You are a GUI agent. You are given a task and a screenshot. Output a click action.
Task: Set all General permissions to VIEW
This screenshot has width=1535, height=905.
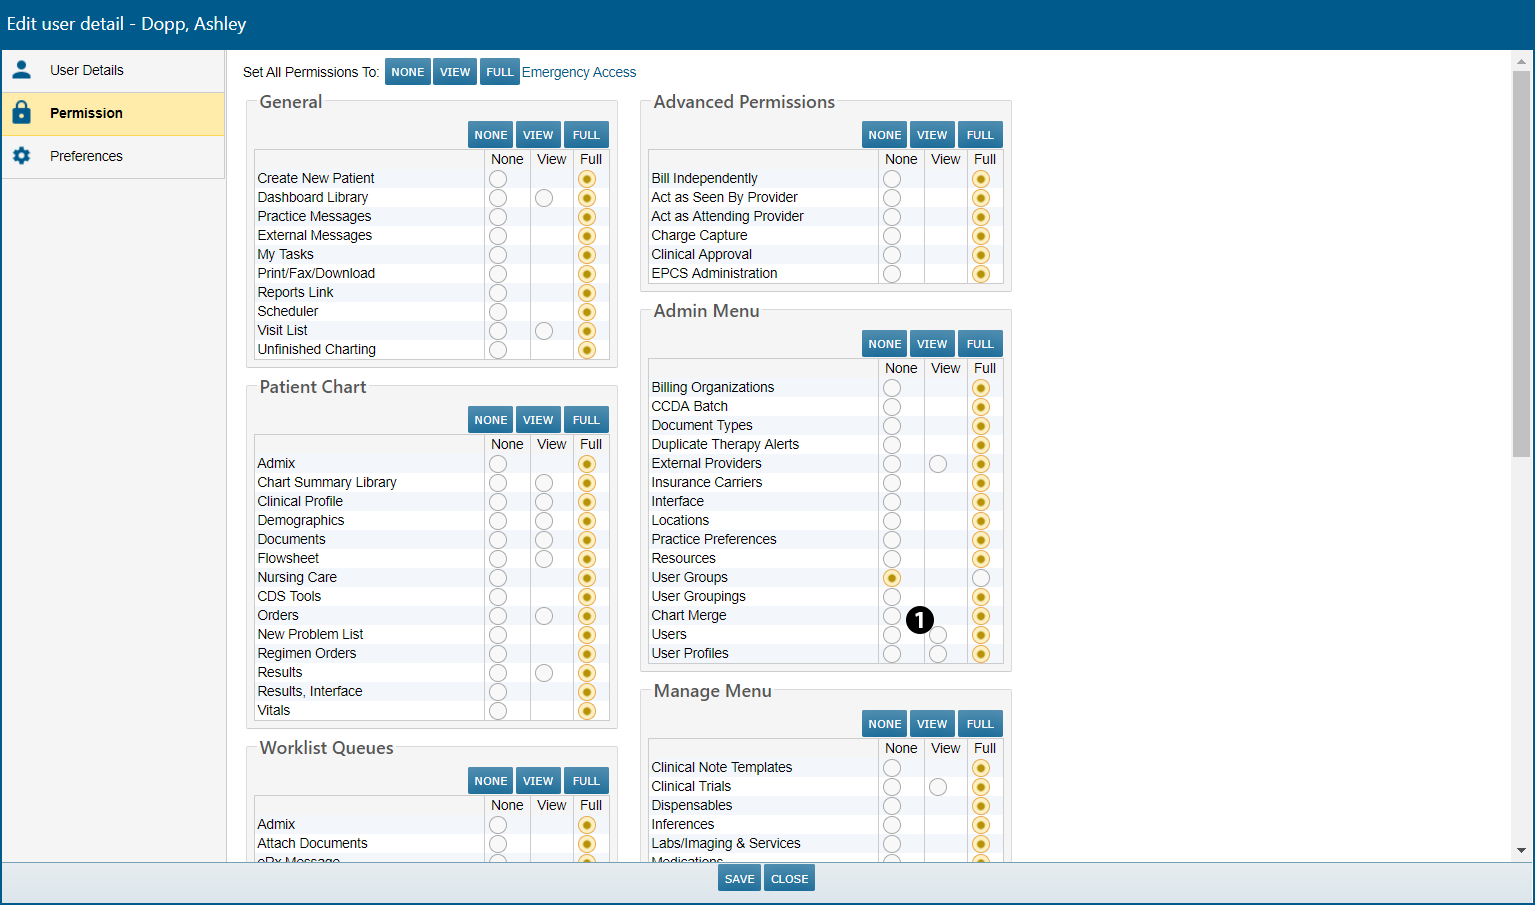click(x=538, y=135)
